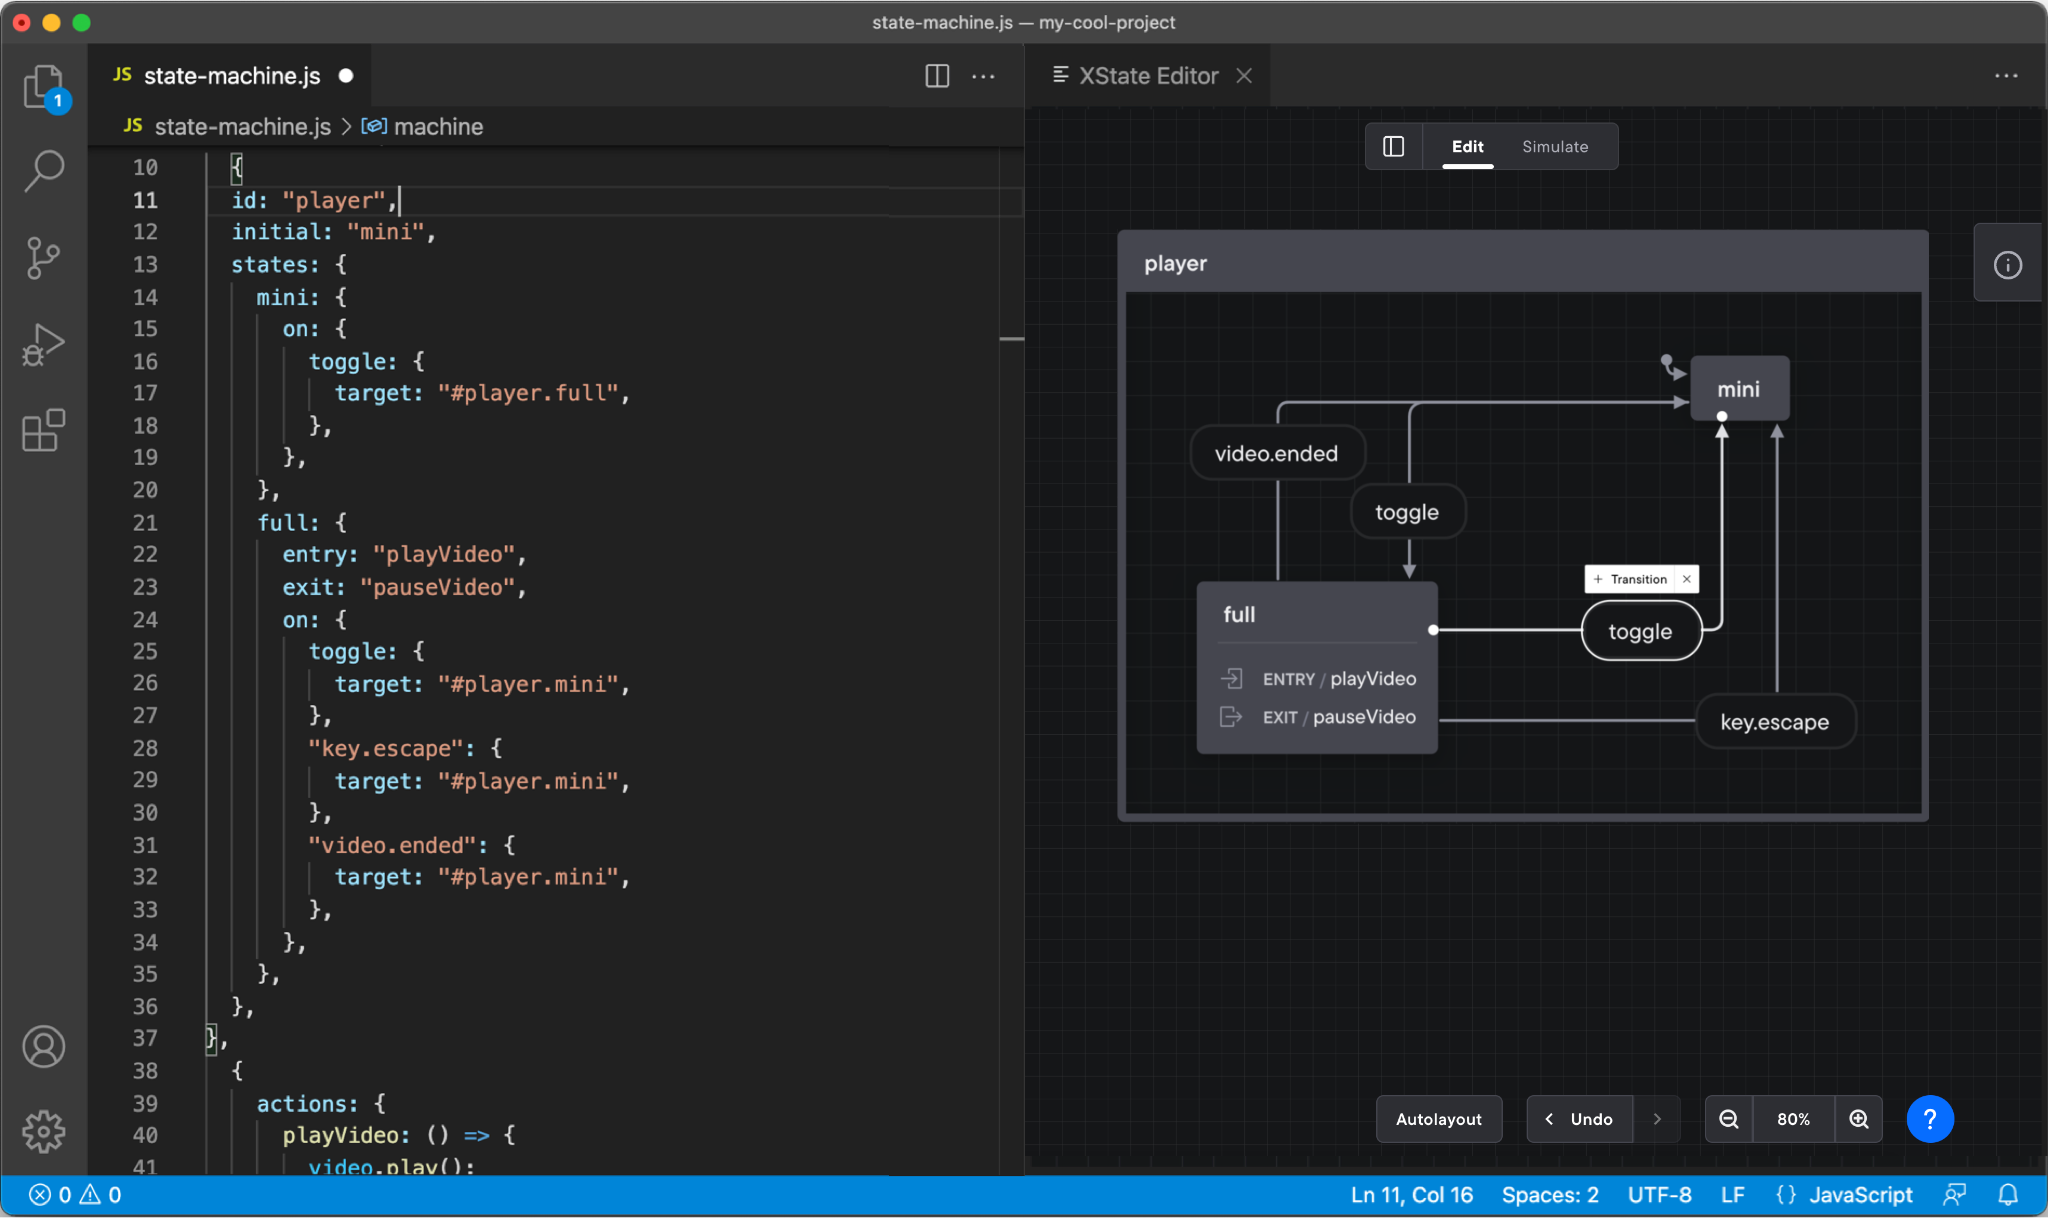This screenshot has width=2048, height=1218.
Task: Click the Undo button
Action: [x=1580, y=1119]
